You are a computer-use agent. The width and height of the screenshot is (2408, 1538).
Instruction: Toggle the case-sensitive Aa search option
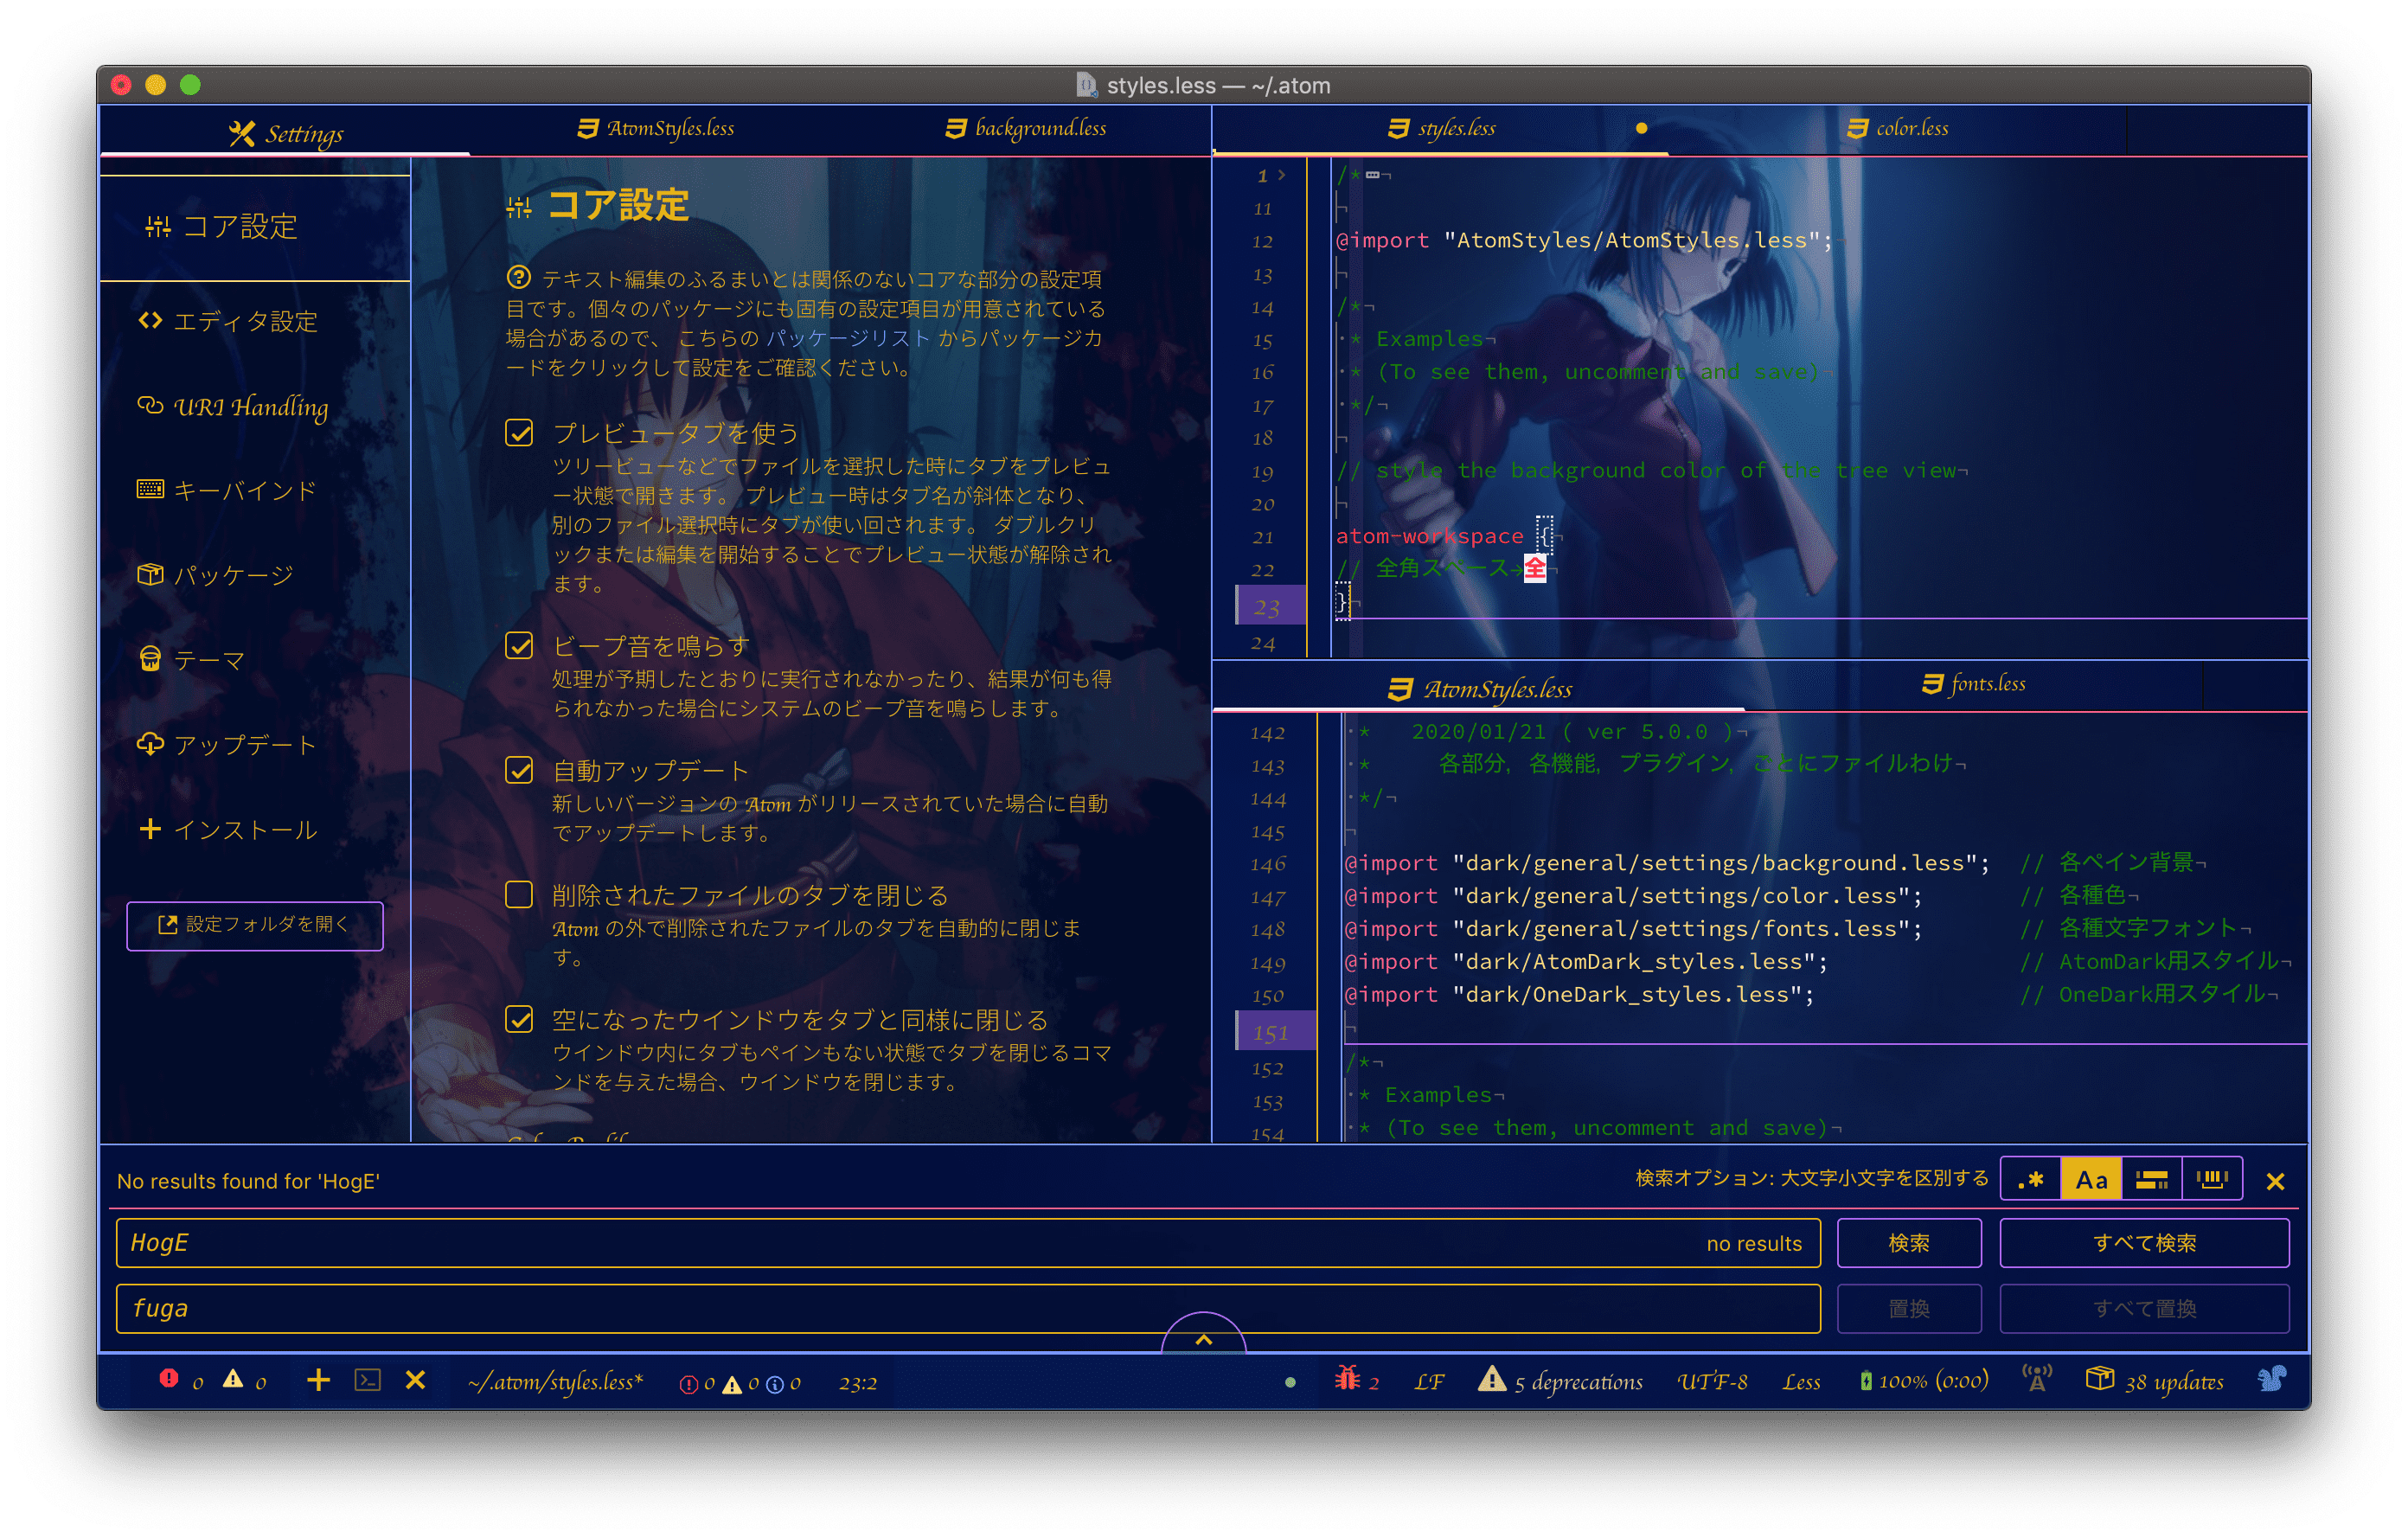pyautogui.click(x=2091, y=1181)
